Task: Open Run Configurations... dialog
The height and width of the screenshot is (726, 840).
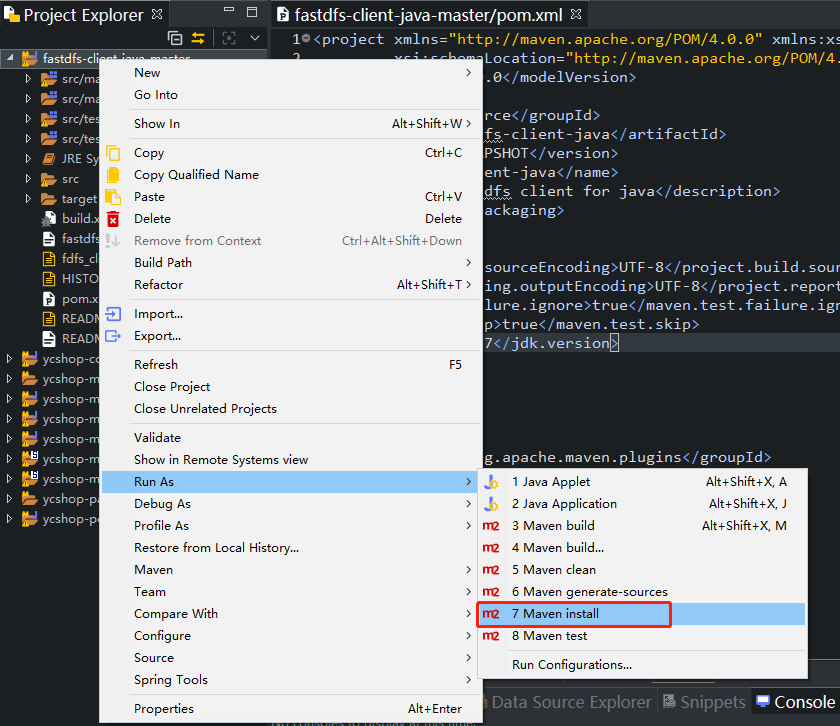Action: tap(642, 665)
